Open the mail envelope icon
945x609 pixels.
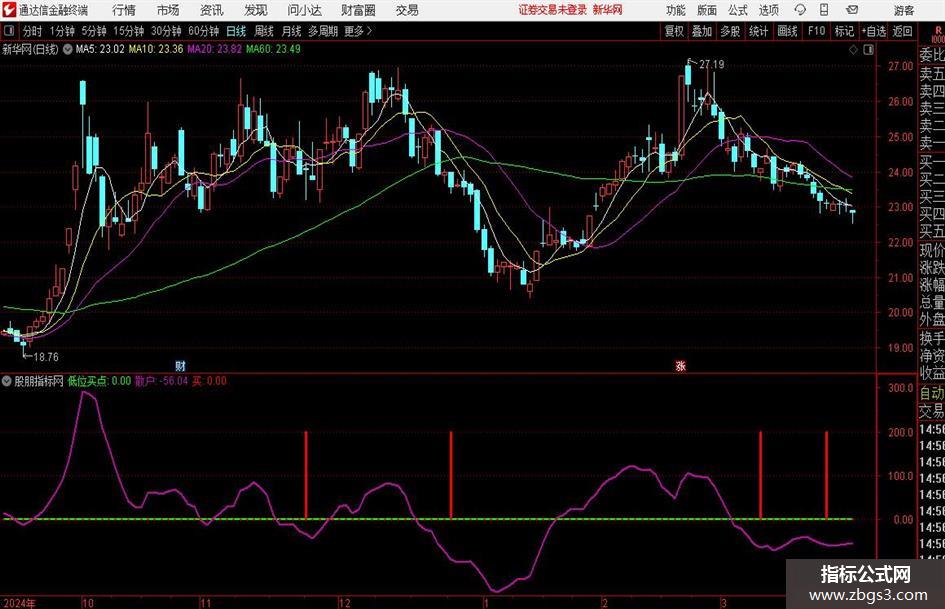coord(852,10)
